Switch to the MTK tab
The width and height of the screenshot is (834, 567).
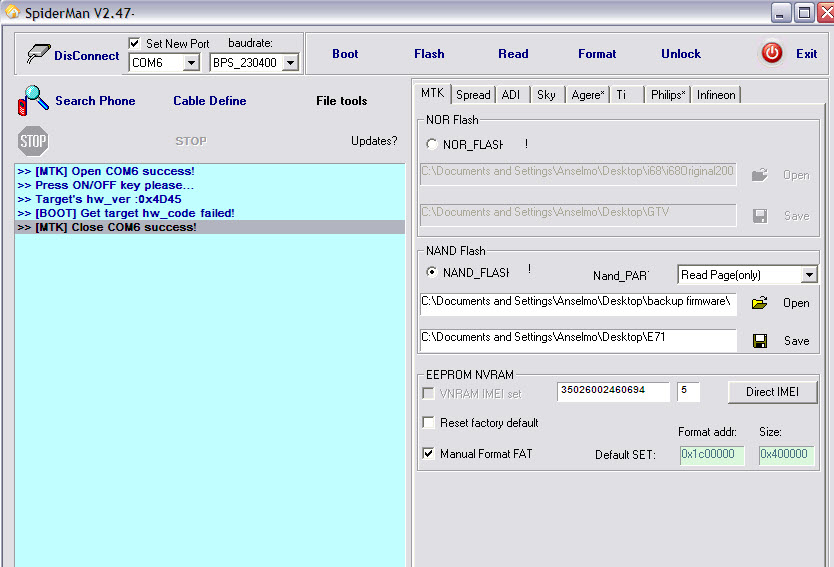pyautogui.click(x=432, y=93)
